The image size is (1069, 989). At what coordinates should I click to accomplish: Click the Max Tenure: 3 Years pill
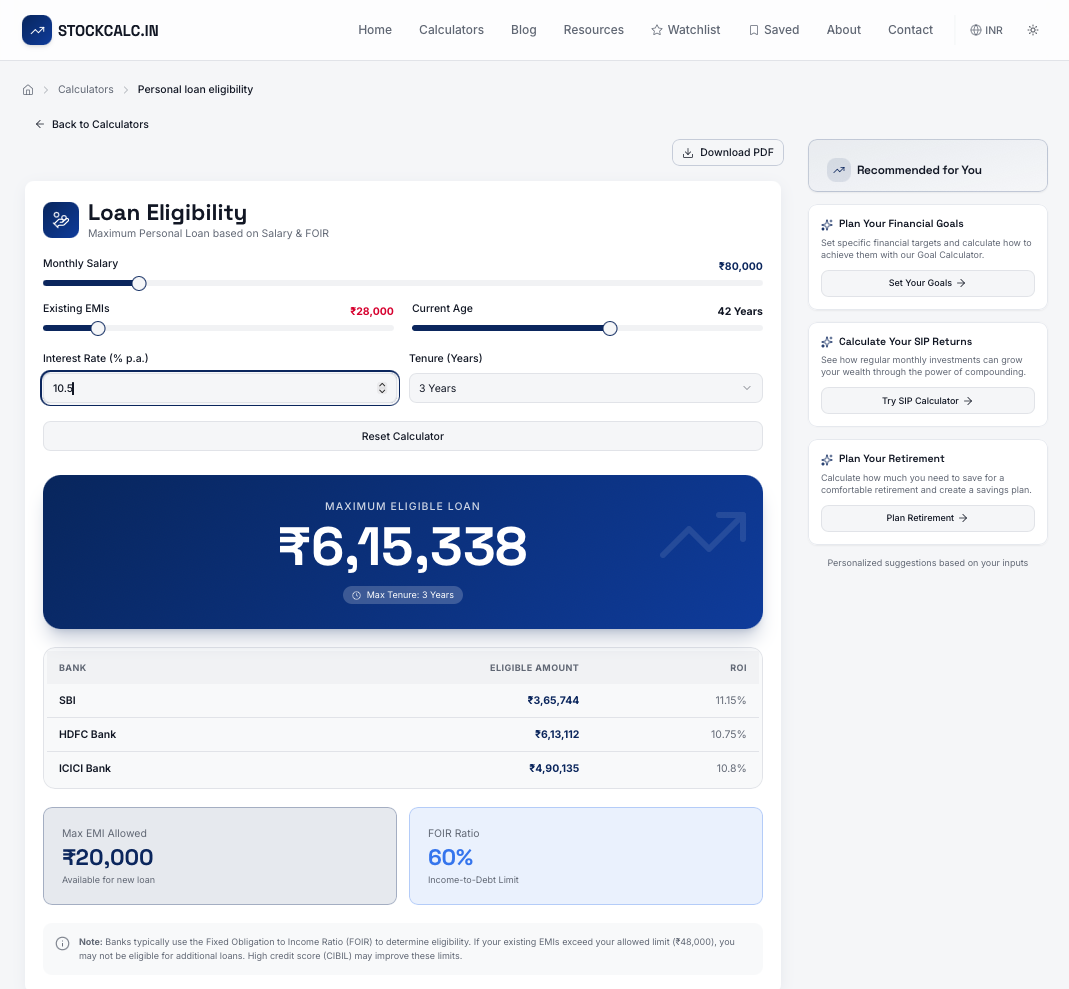click(402, 594)
